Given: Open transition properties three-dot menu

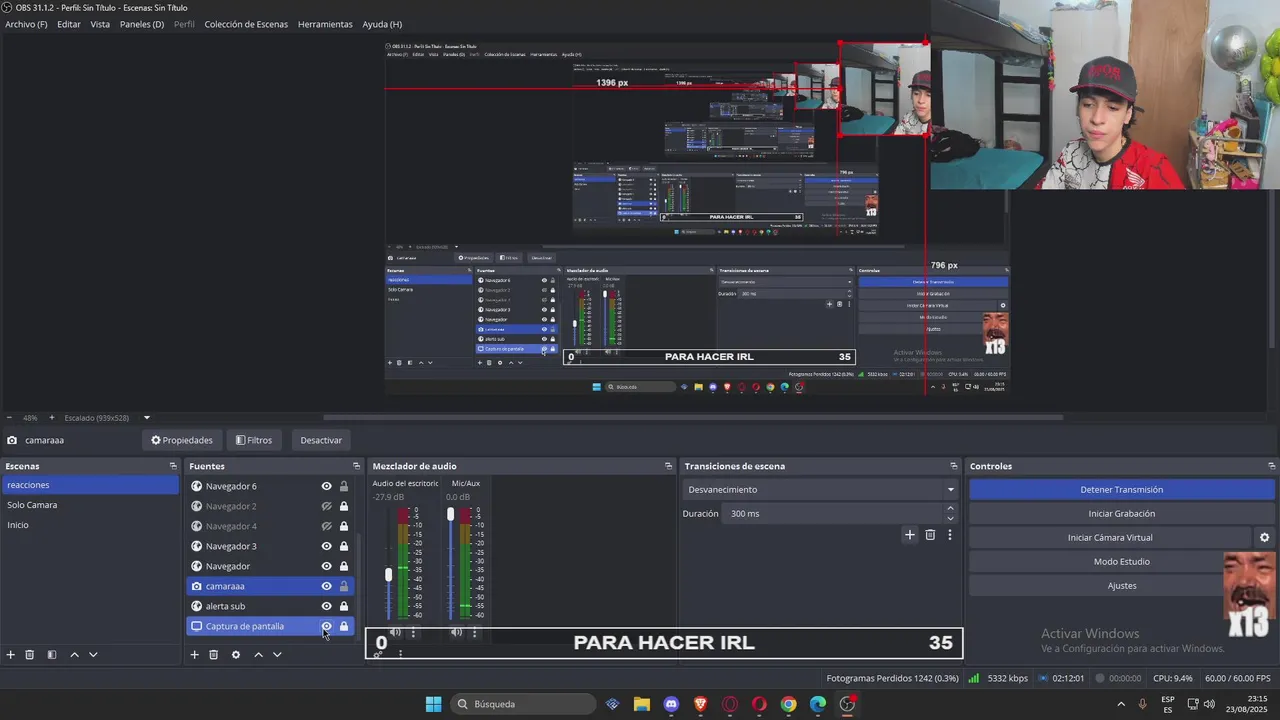Looking at the screenshot, I should coord(950,535).
